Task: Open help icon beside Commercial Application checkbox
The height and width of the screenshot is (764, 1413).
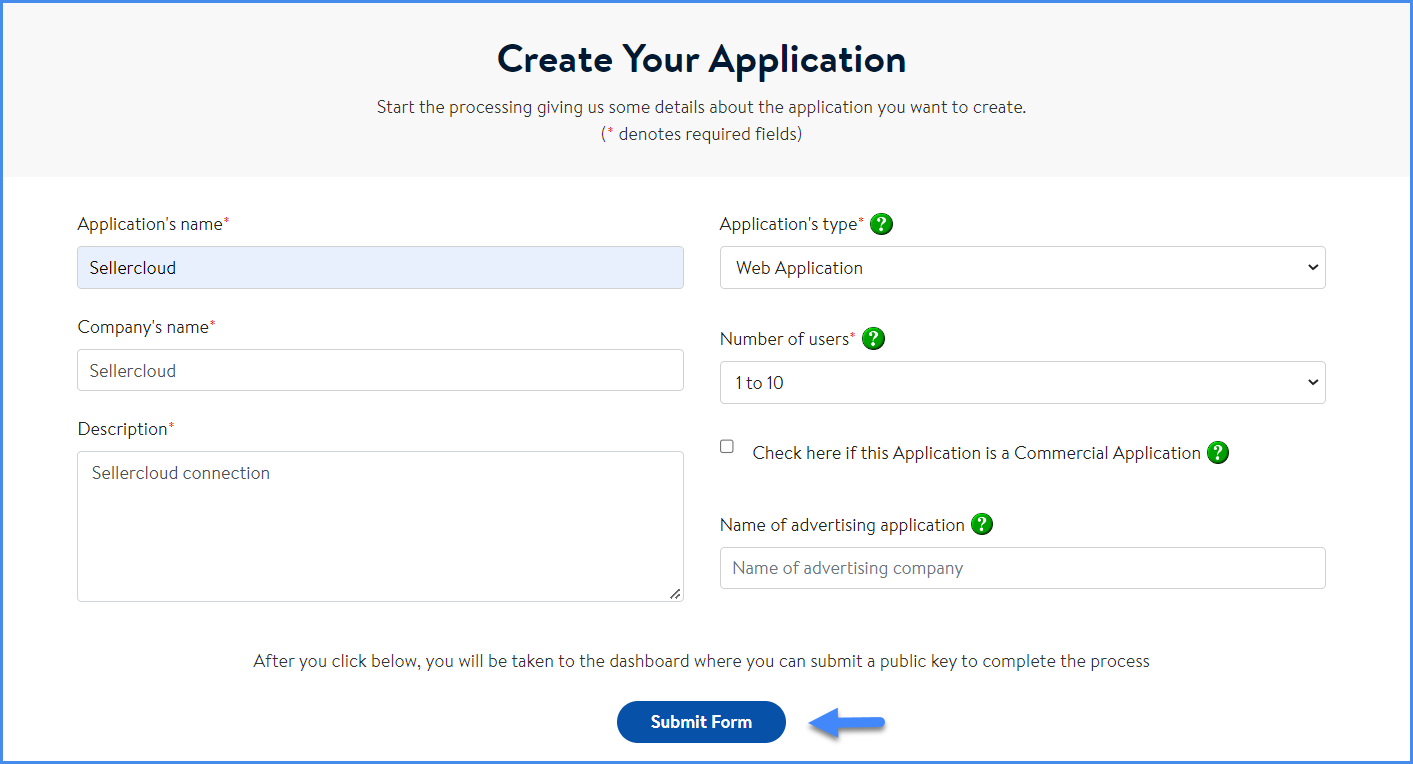Action: [x=1218, y=453]
